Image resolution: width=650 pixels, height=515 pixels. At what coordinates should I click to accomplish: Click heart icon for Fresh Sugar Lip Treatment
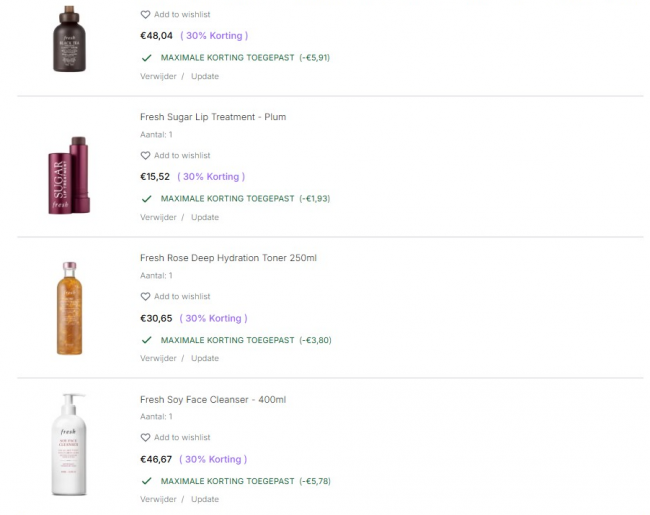tap(145, 156)
